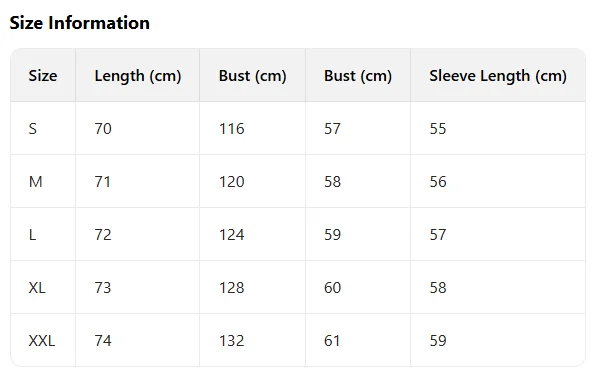Screen dimensions: 607x377
Task: Click the bust value 116
Action: (231, 129)
